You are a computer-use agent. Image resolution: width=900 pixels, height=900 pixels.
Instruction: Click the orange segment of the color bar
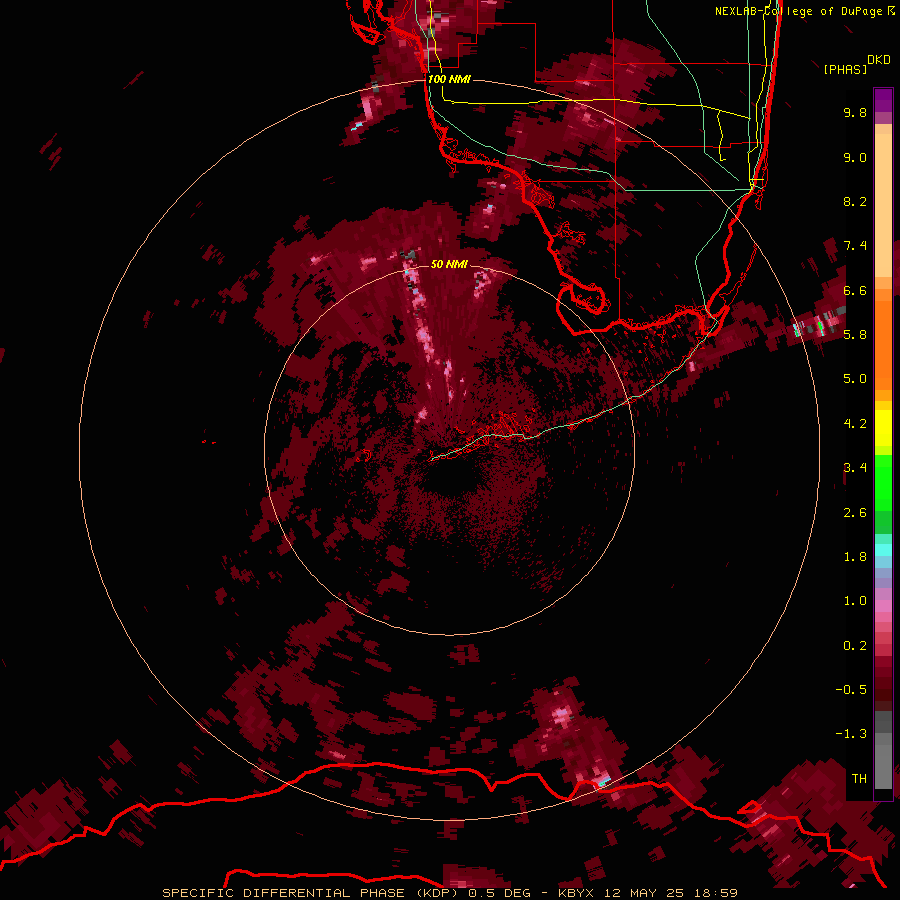tap(883, 344)
